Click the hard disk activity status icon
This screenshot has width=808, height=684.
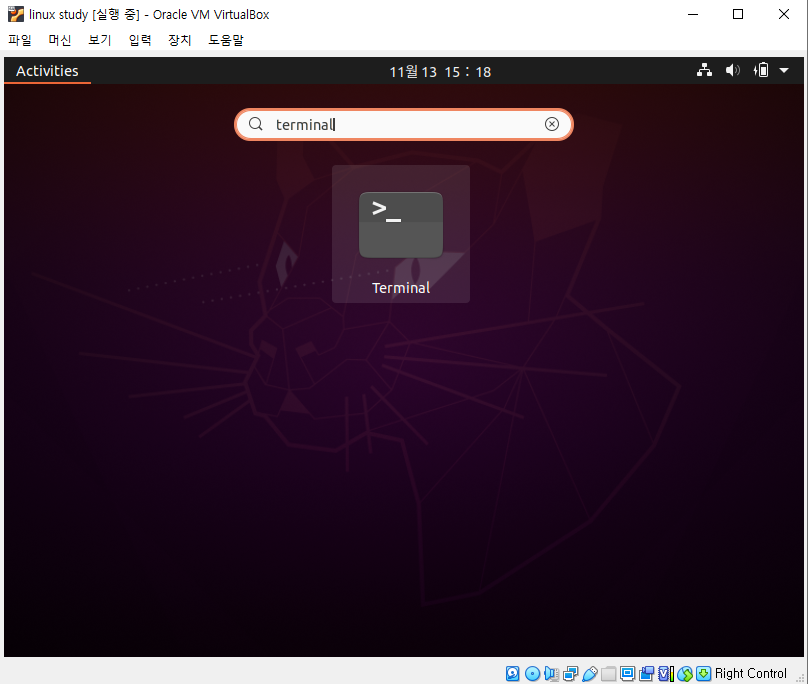click(x=512, y=673)
